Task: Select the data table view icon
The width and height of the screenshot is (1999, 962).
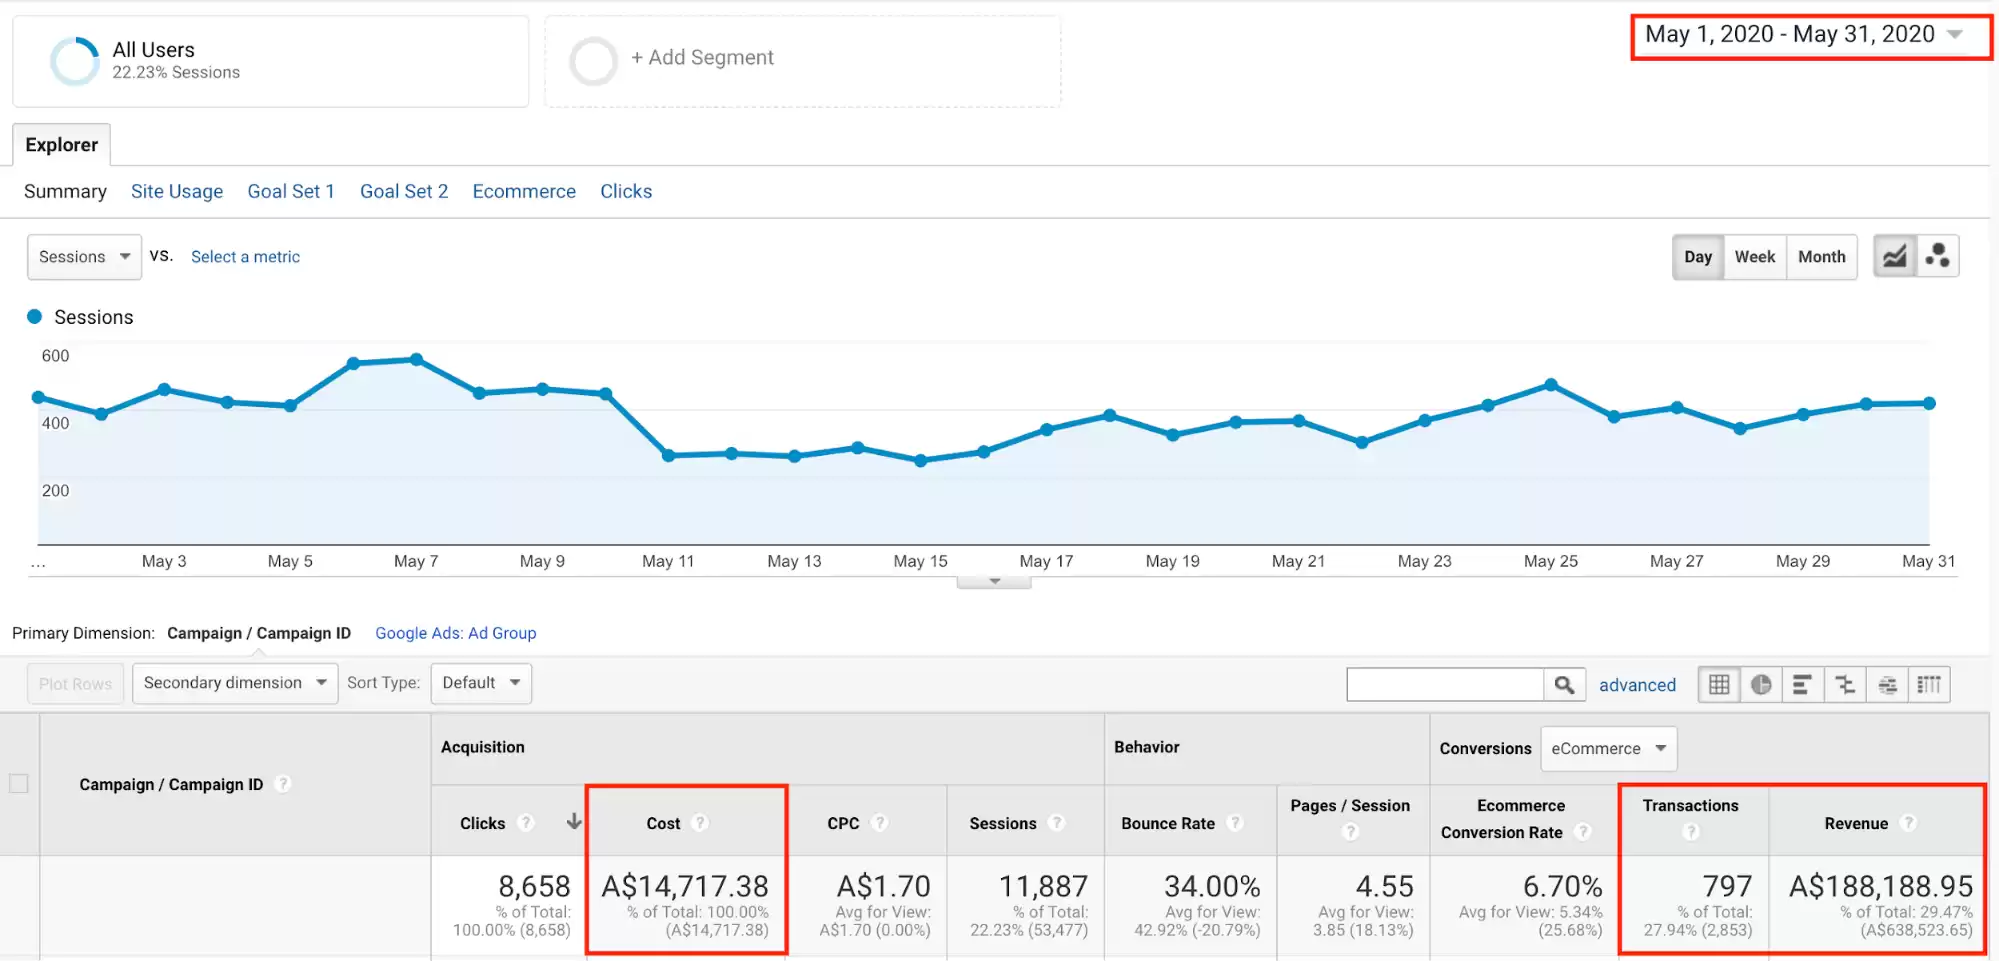Action: click(x=1719, y=685)
